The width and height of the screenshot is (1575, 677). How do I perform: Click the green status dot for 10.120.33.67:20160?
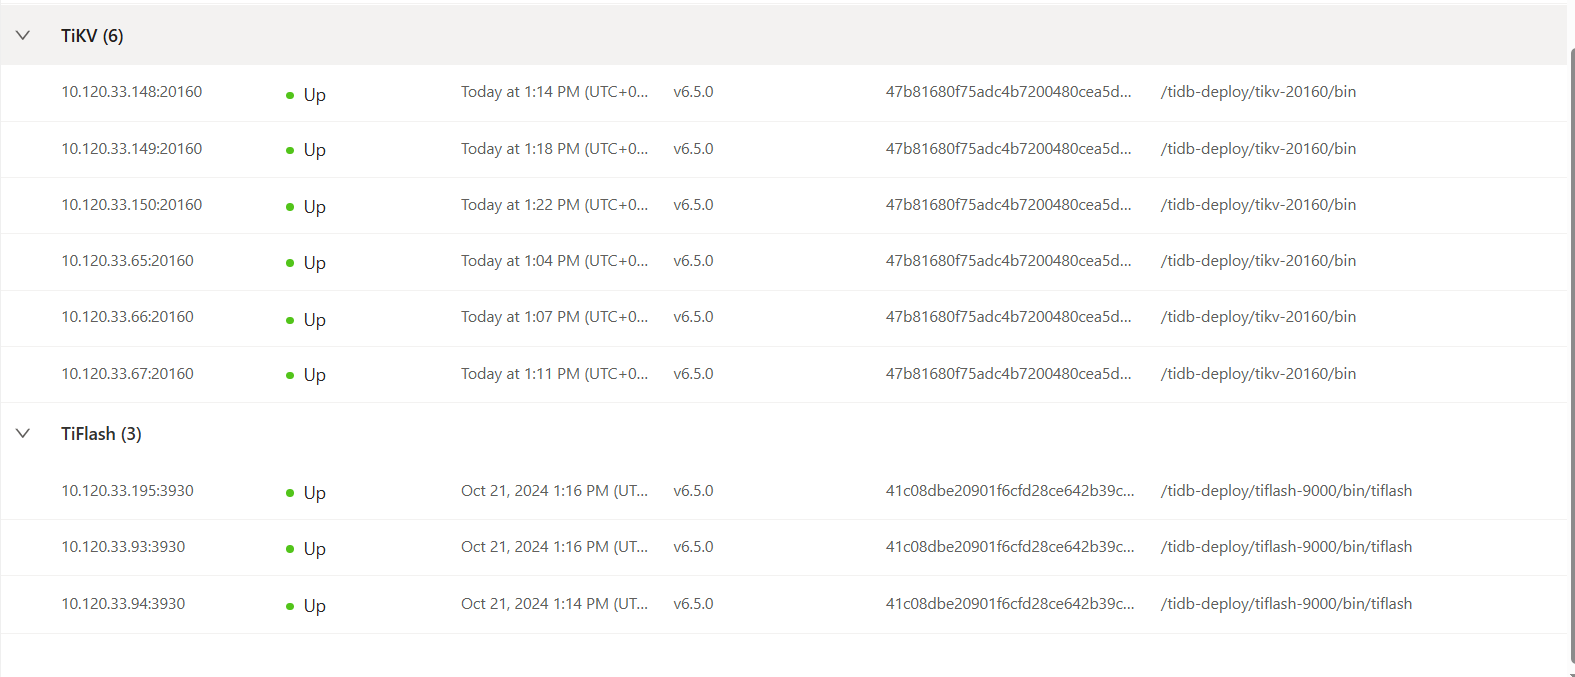coord(290,376)
